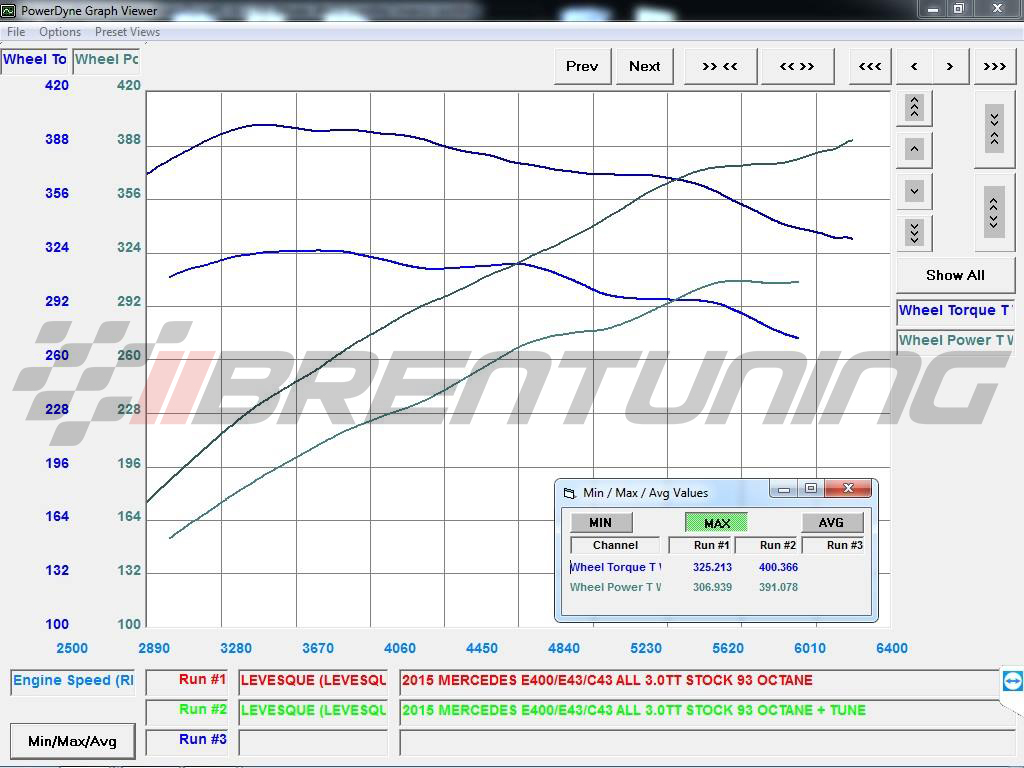Screen dimensions: 1024x768
Task: Click the green LEVESQUE name field for Run #2
Action: click(x=313, y=711)
